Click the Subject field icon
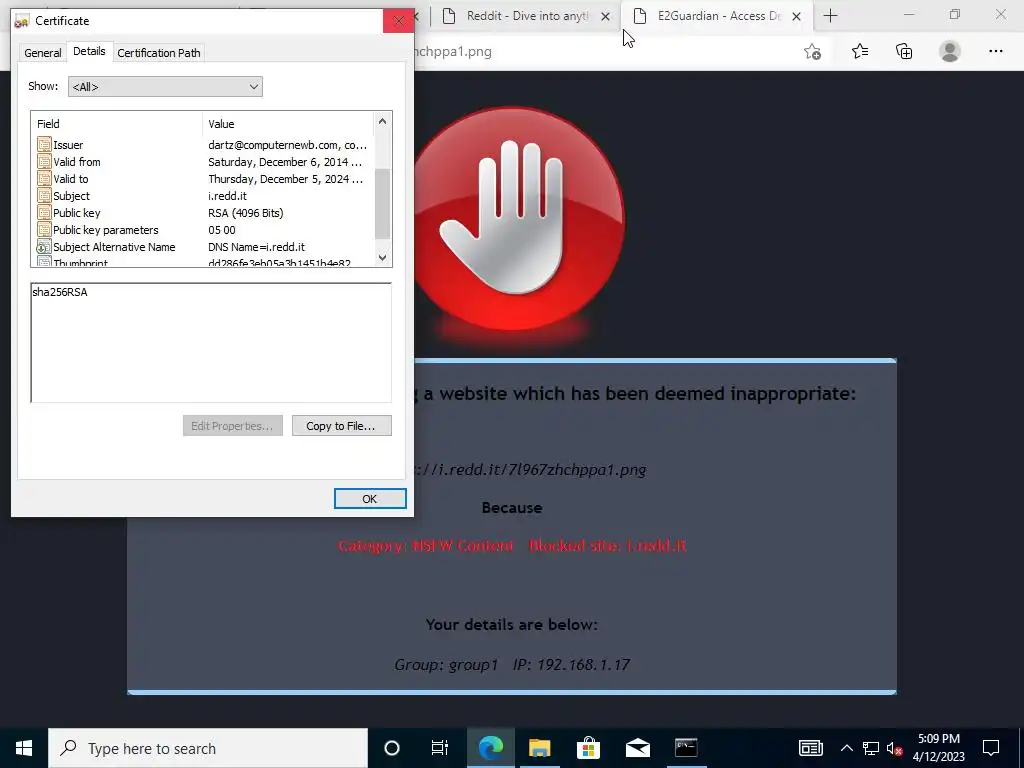Viewport: 1024px width, 768px height. tap(44, 196)
